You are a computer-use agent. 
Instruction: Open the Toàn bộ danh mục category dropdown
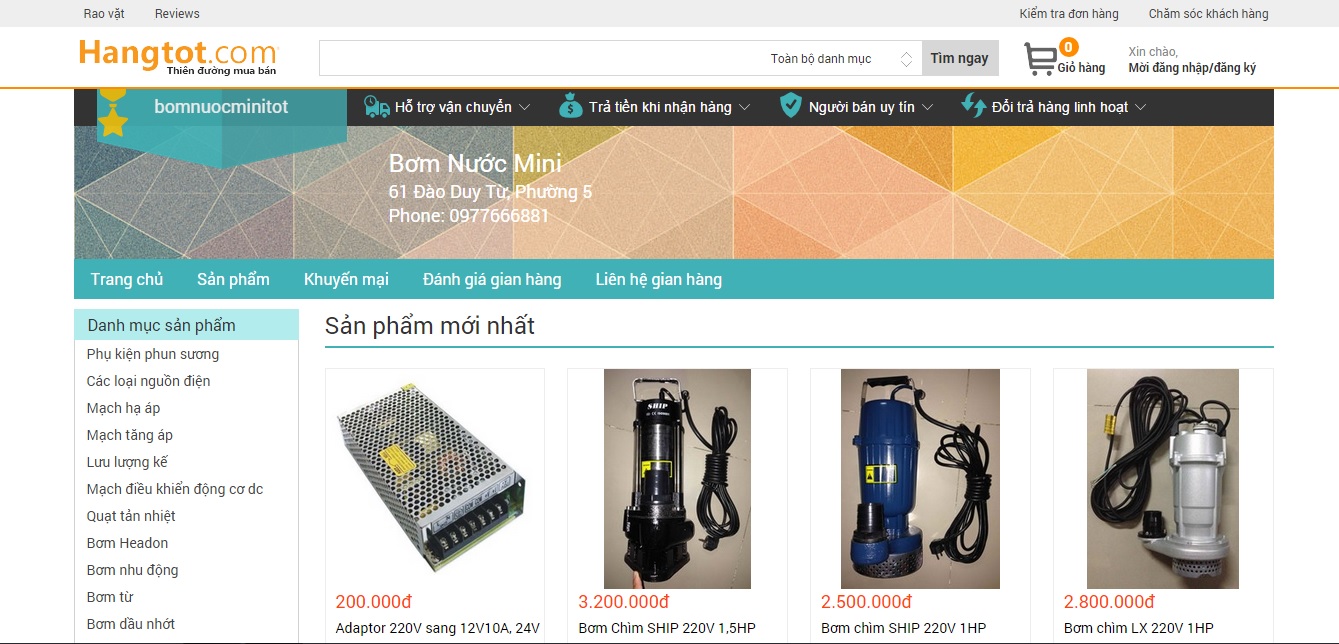[x=839, y=59]
